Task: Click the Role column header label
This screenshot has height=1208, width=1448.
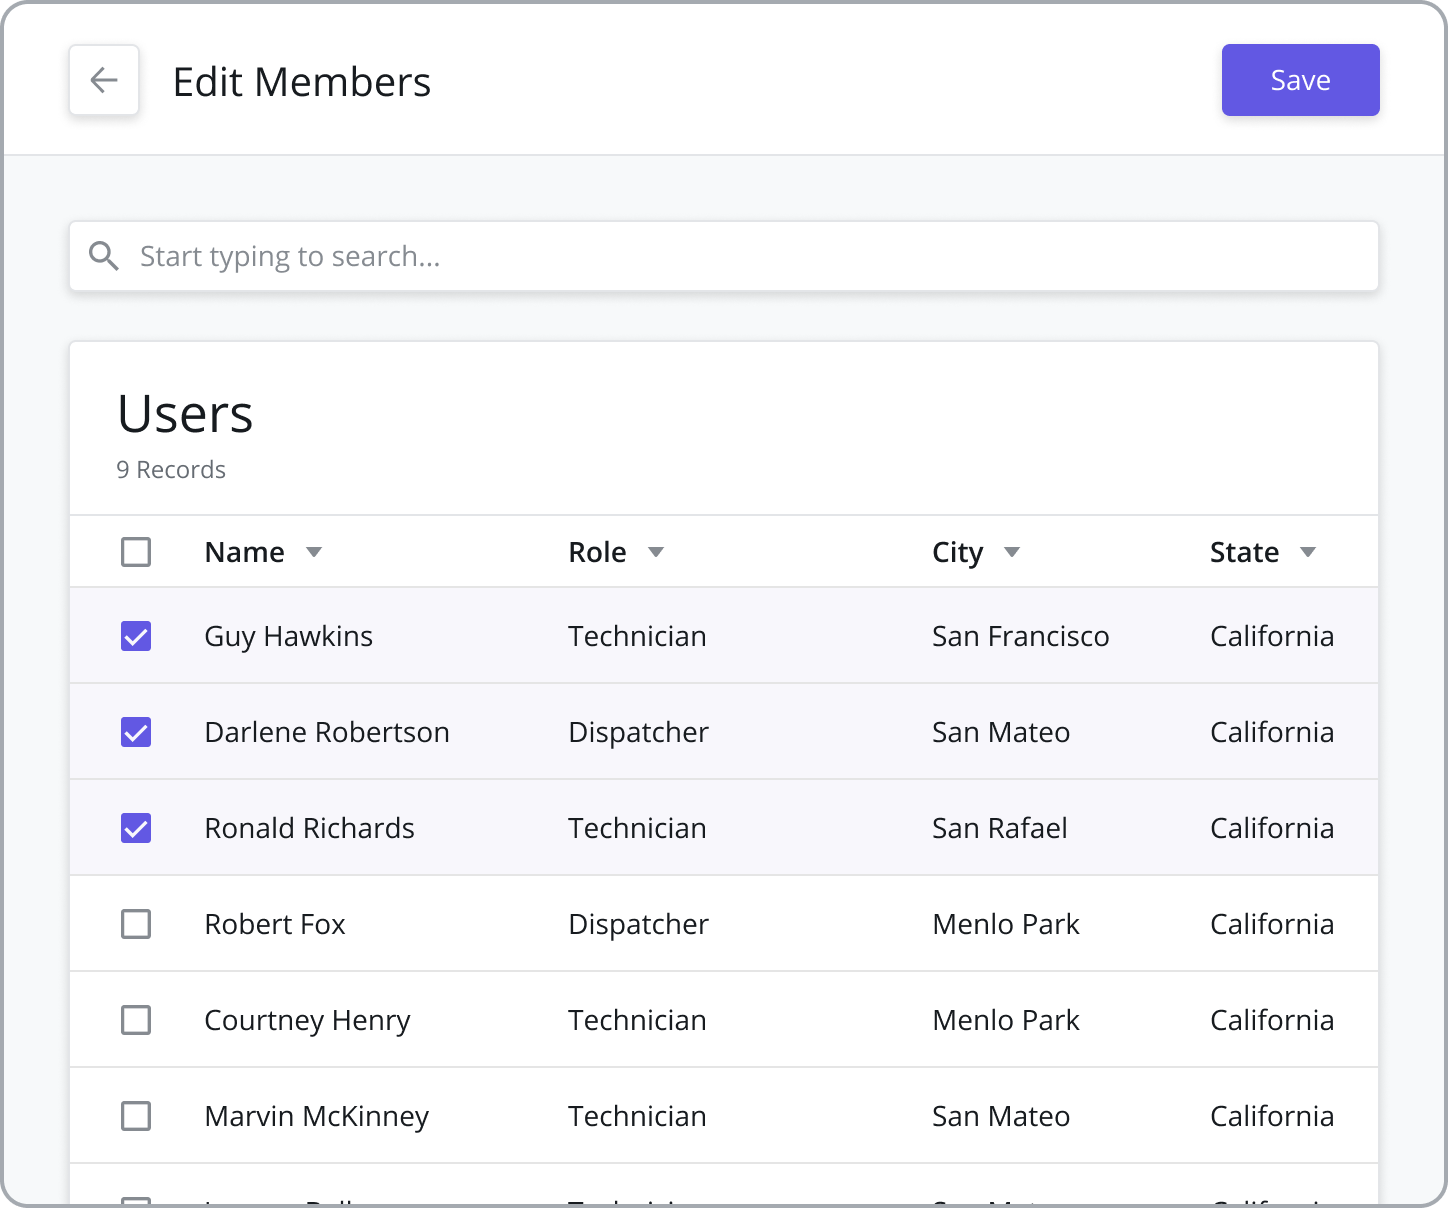Action: [x=598, y=552]
